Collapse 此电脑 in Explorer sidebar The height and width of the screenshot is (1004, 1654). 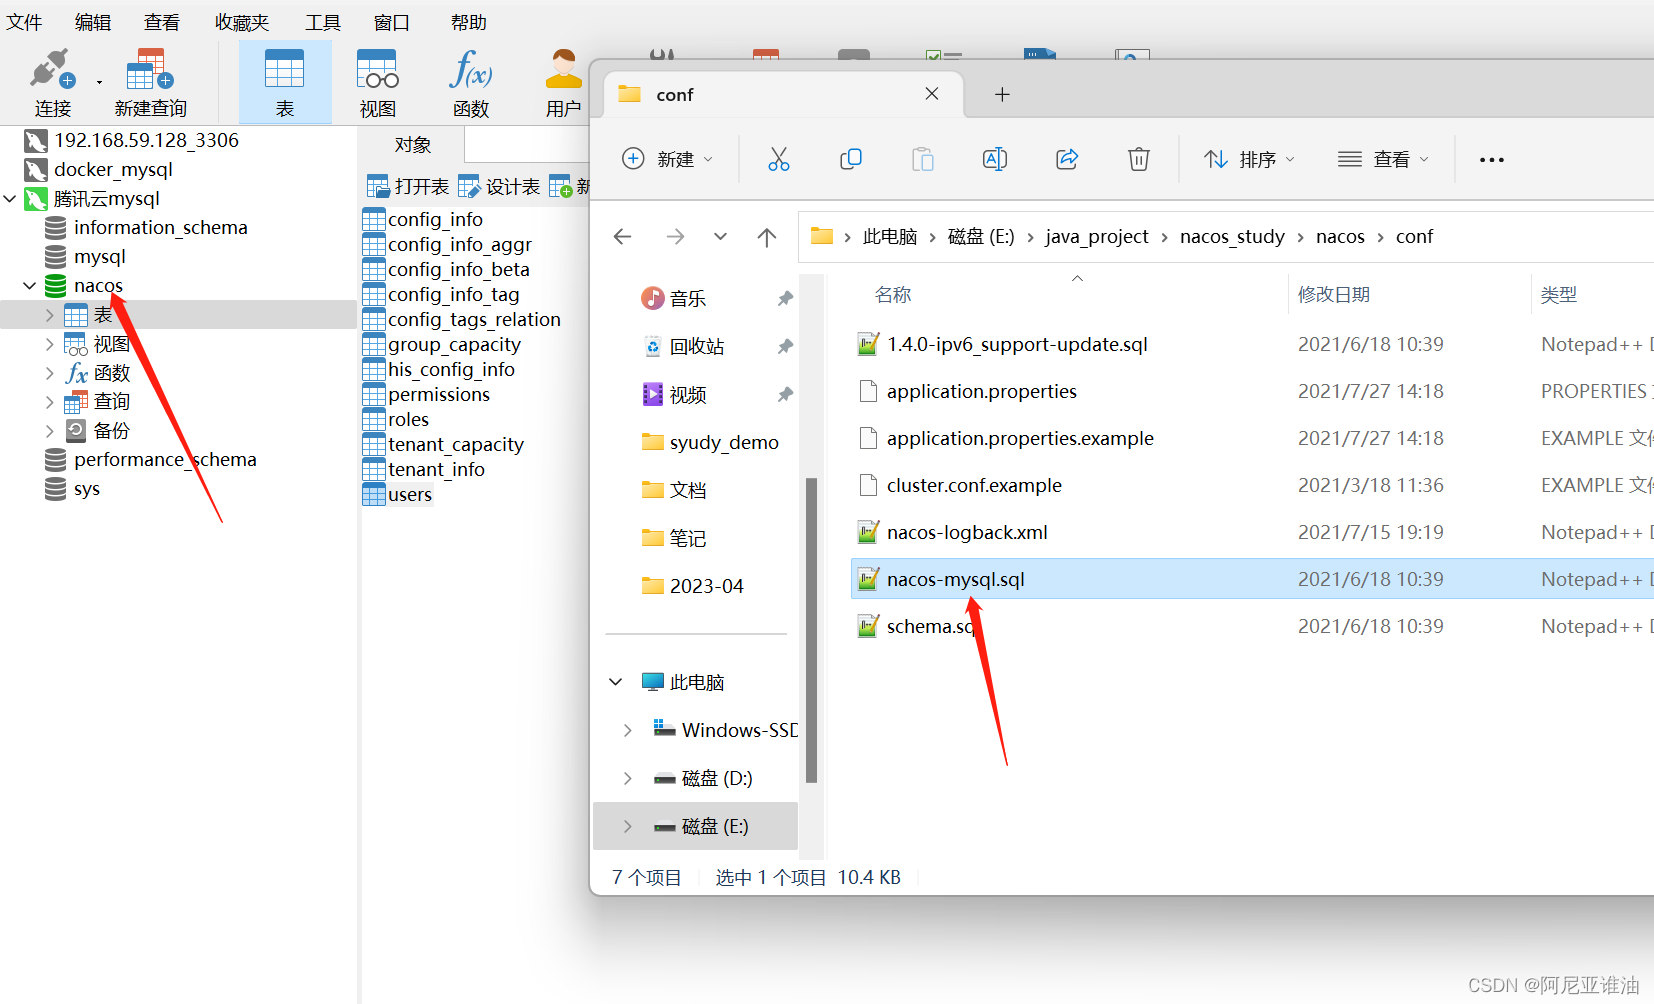(x=616, y=682)
